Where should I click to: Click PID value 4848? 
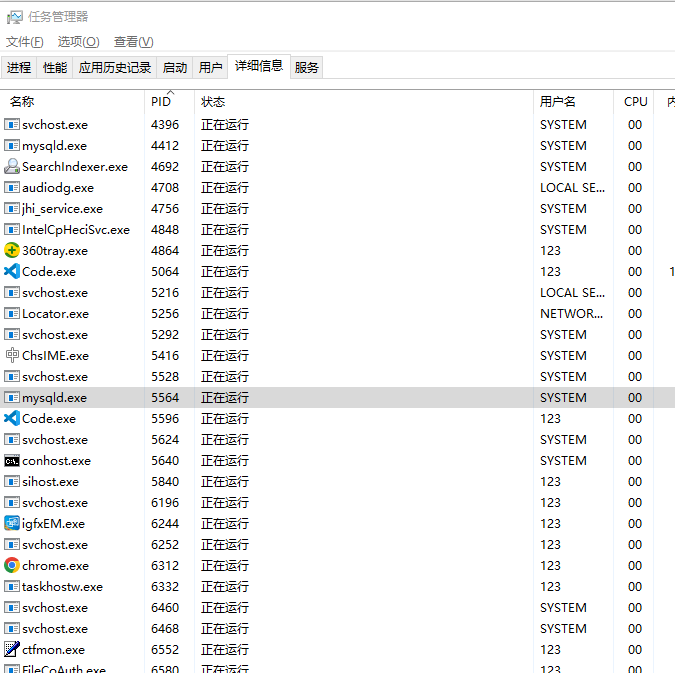[x=165, y=230]
